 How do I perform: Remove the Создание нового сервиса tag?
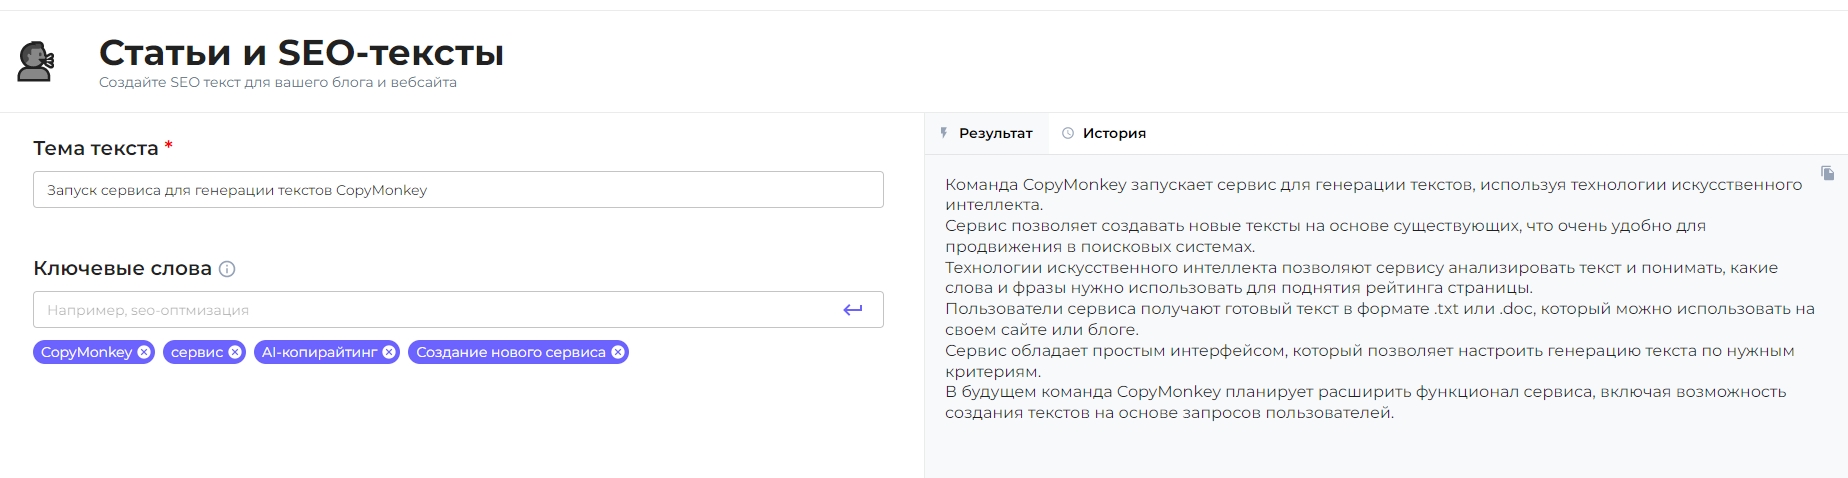tap(618, 352)
